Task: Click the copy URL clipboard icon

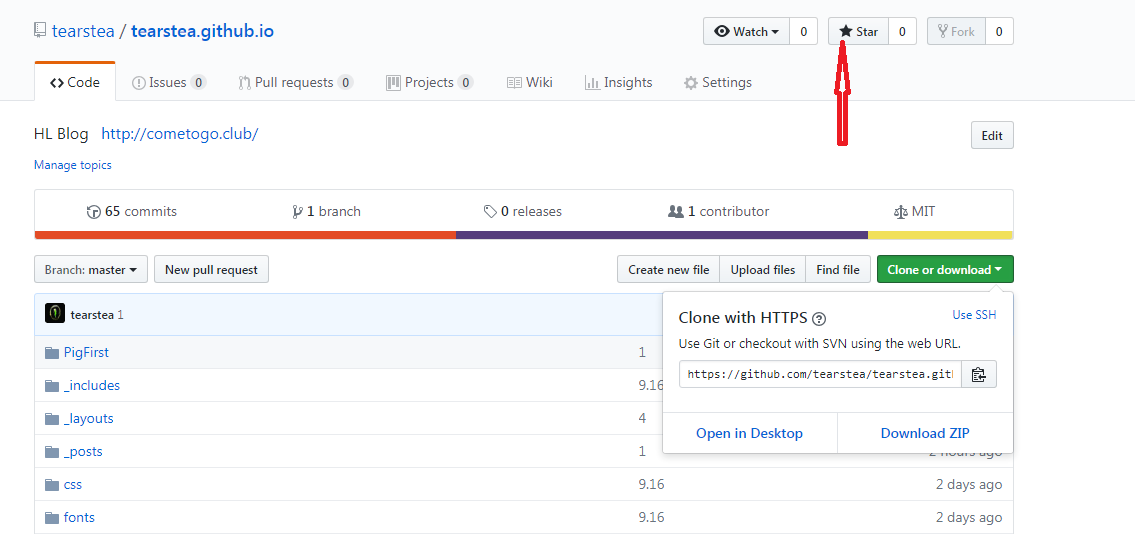Action: pos(979,374)
